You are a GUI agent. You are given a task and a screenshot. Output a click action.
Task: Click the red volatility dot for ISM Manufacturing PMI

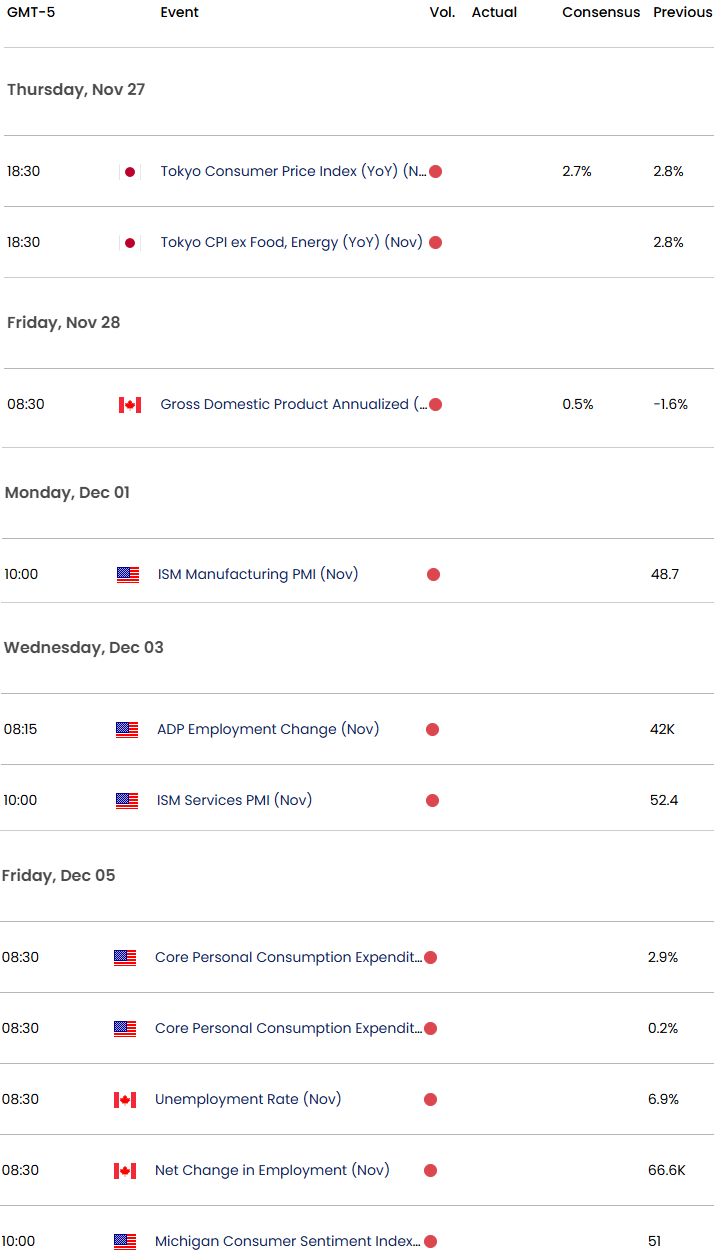(x=433, y=575)
